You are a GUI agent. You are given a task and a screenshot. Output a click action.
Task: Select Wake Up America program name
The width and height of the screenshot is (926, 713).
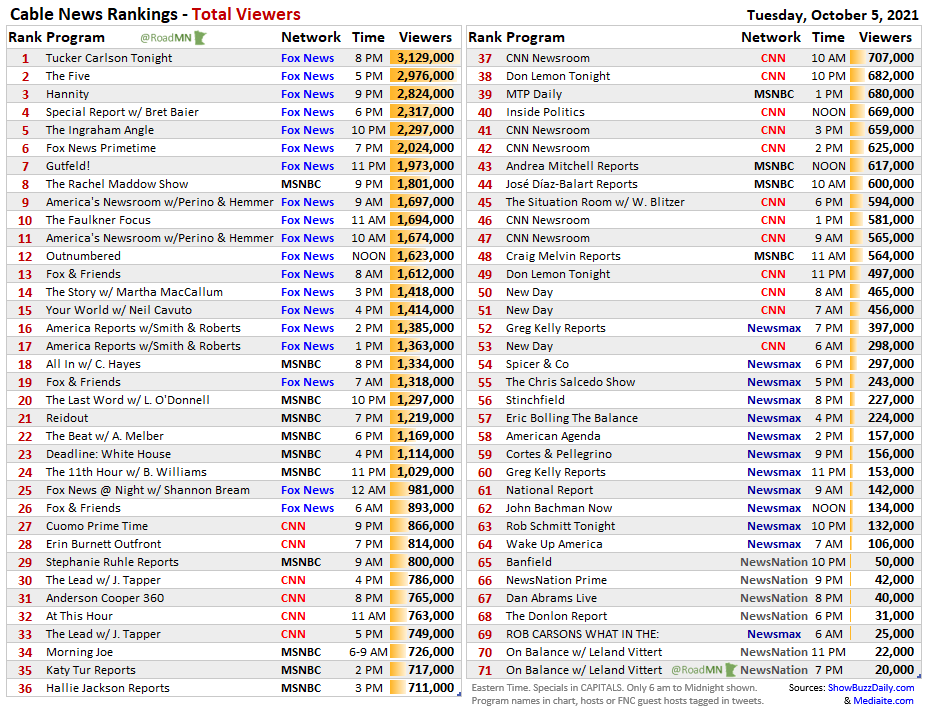click(554, 544)
